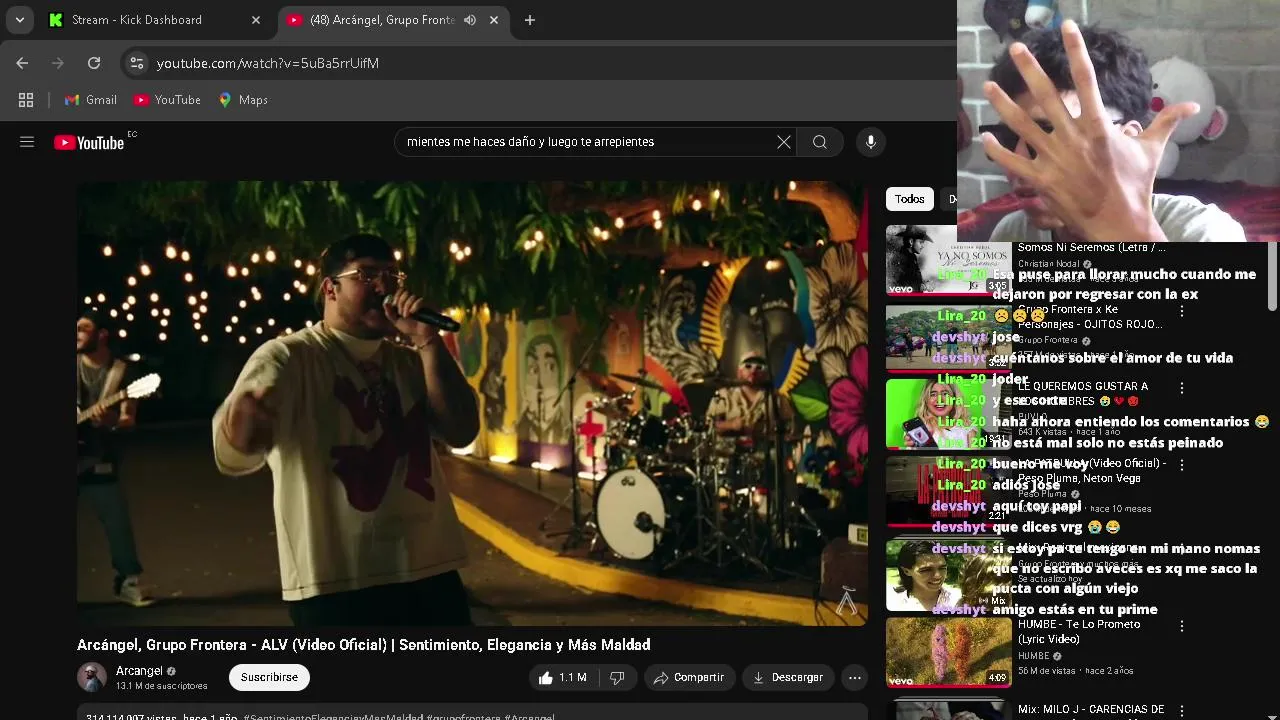Open the apps grid in bookmarks bar
Screen dimensions: 1280x720
pyautogui.click(x=26, y=100)
